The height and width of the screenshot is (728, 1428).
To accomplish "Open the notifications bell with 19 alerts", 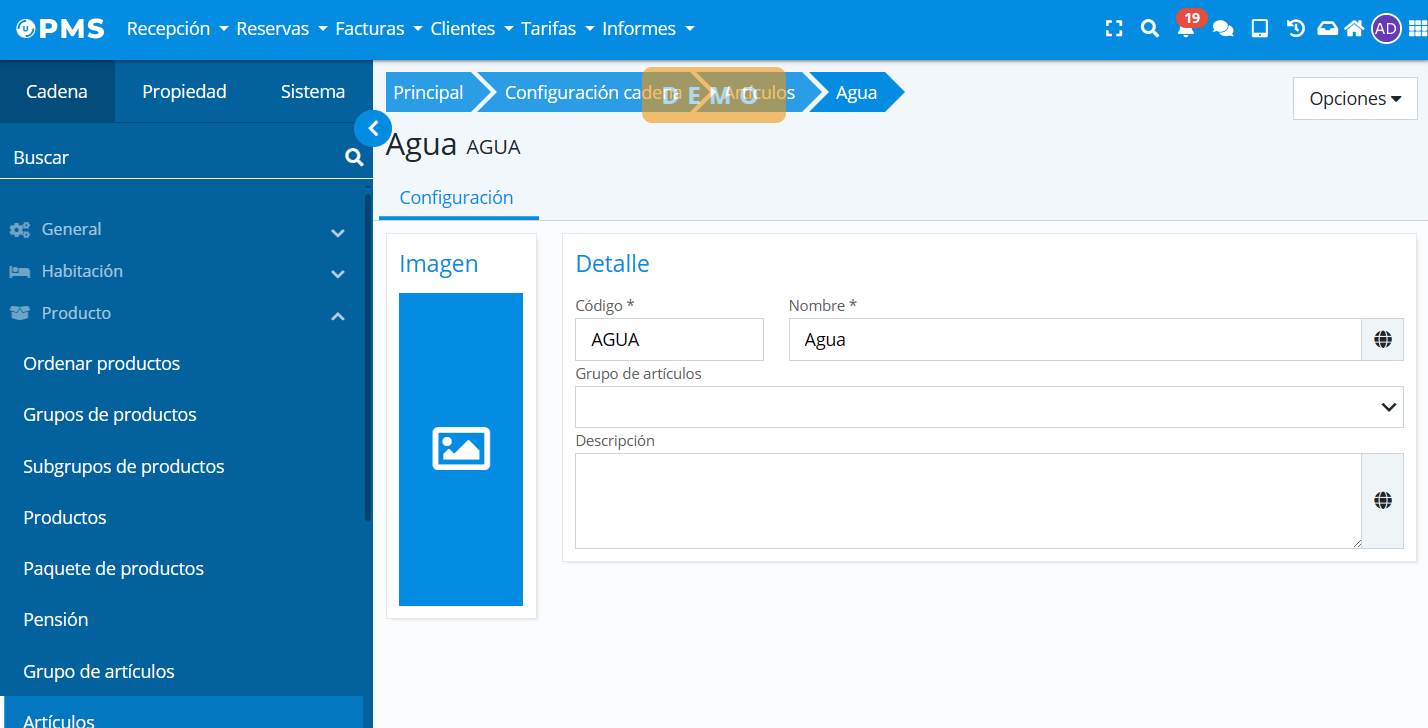I will pos(1186,29).
